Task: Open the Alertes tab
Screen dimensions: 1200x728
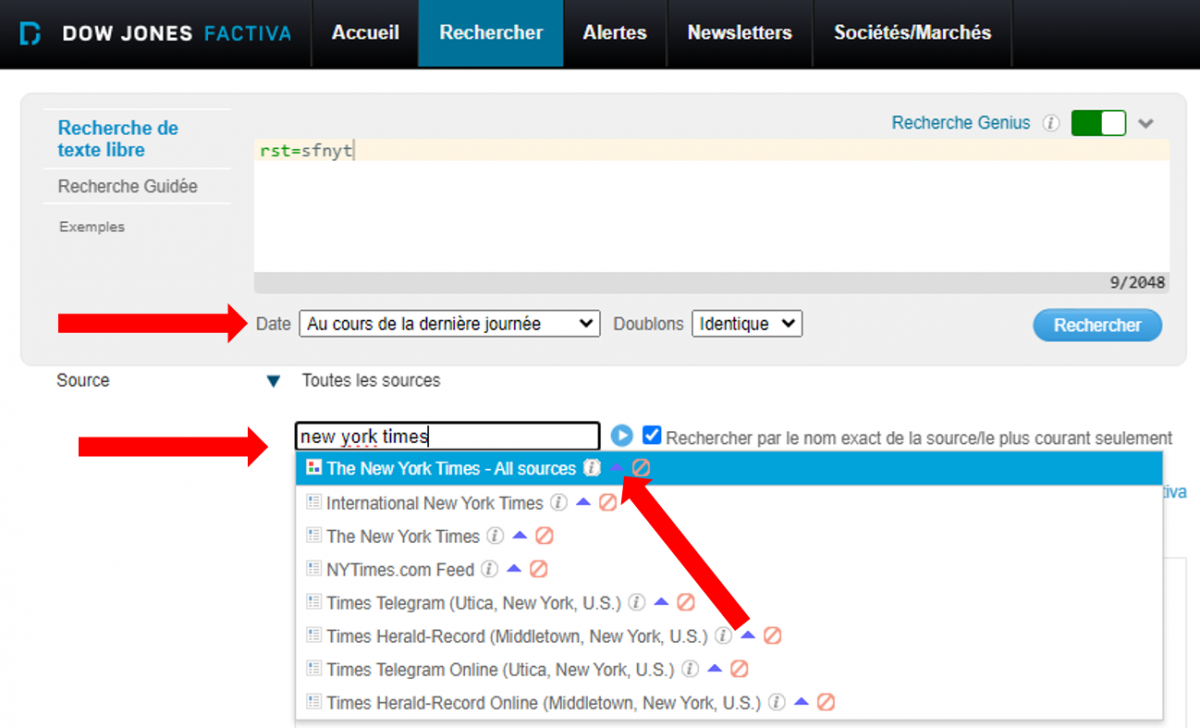Action: pos(615,33)
